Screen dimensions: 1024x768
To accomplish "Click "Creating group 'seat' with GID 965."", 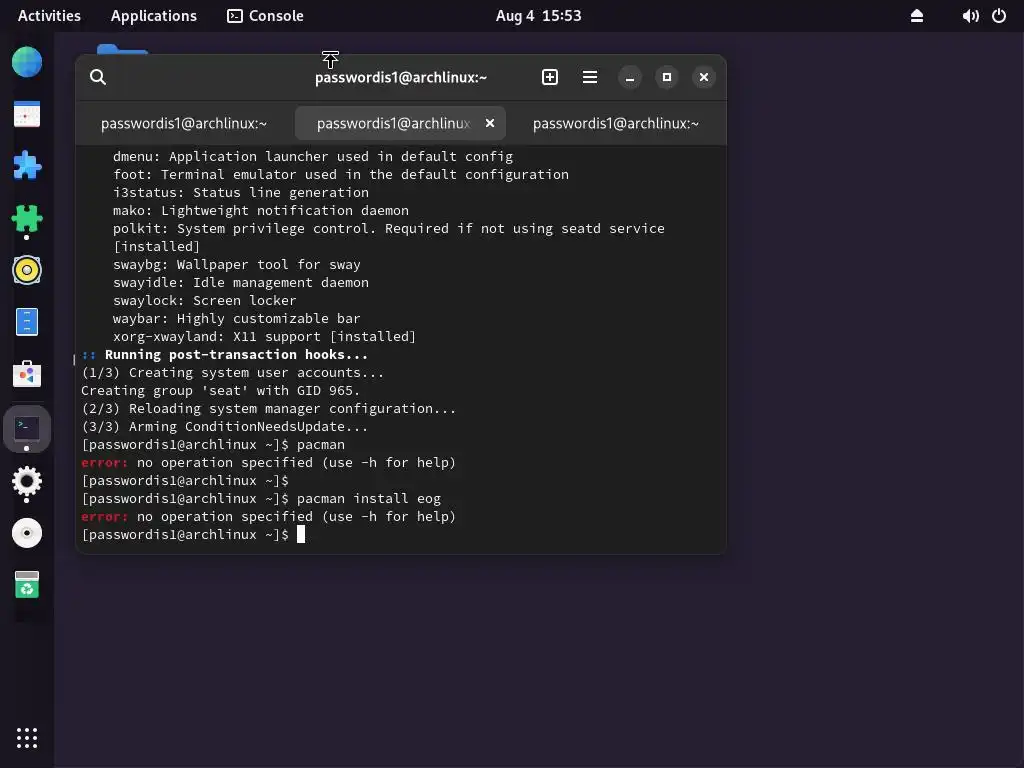I will tap(221, 391).
